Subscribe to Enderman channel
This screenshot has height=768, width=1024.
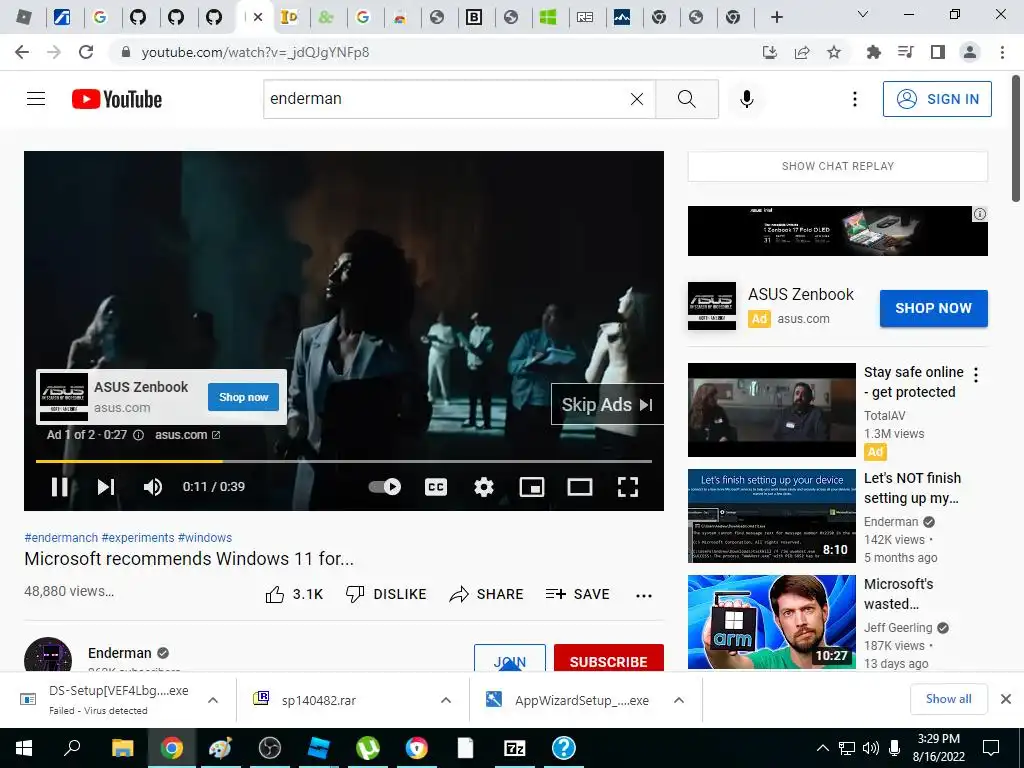(609, 658)
